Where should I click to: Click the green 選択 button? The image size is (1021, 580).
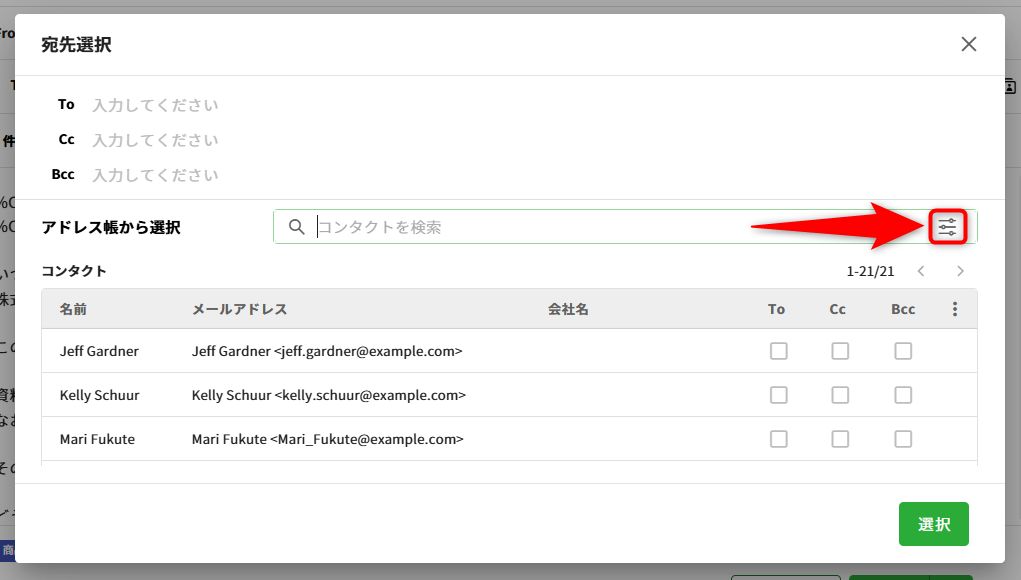pyautogui.click(x=933, y=524)
